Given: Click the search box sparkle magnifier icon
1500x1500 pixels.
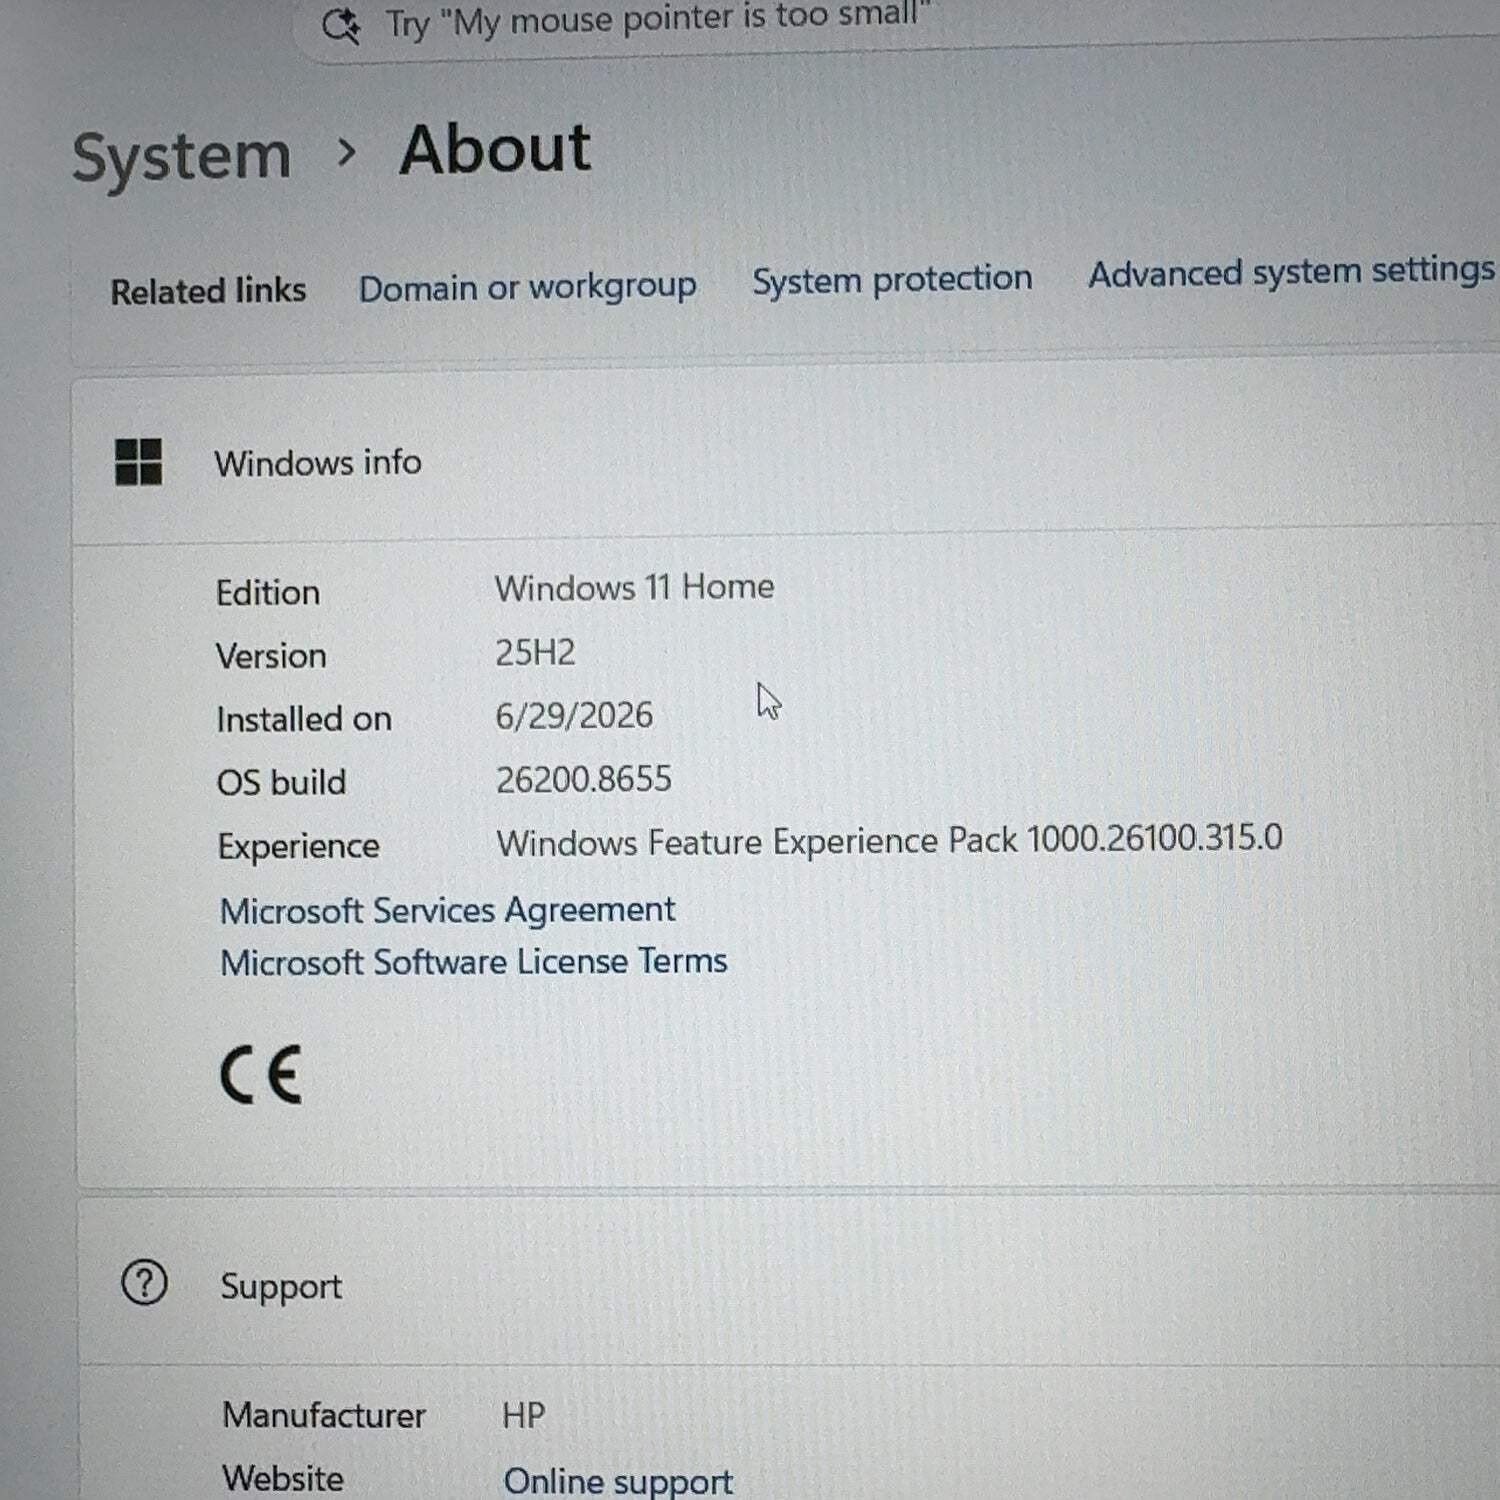Looking at the screenshot, I should (341, 25).
